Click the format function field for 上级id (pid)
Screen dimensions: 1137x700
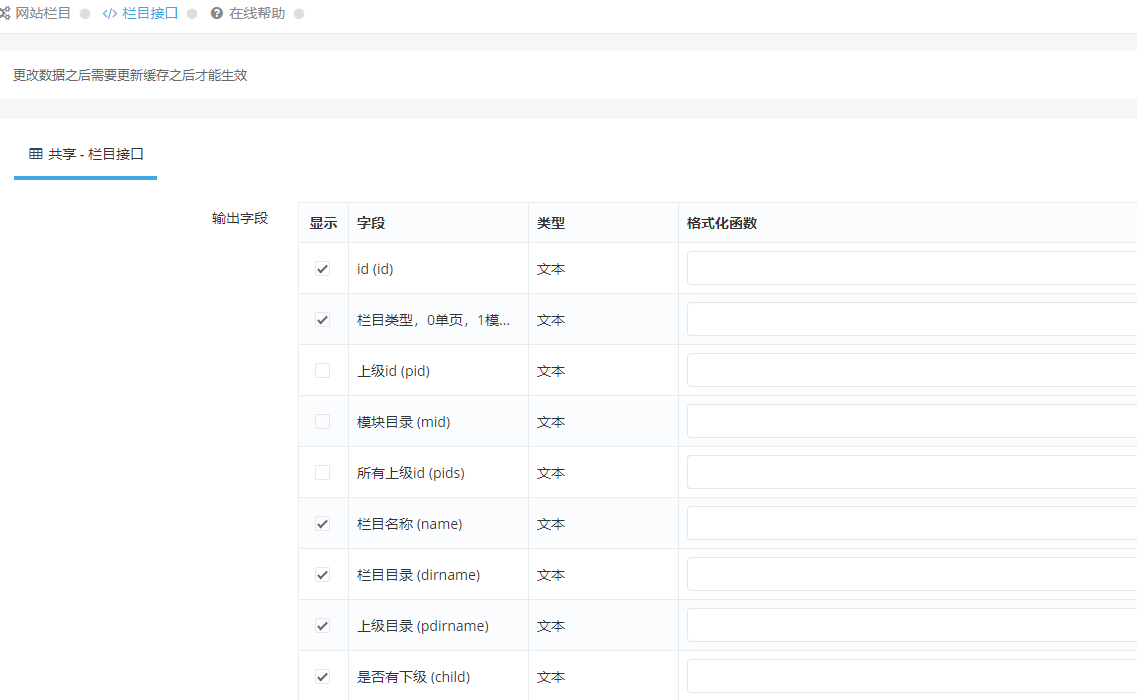[x=912, y=370]
